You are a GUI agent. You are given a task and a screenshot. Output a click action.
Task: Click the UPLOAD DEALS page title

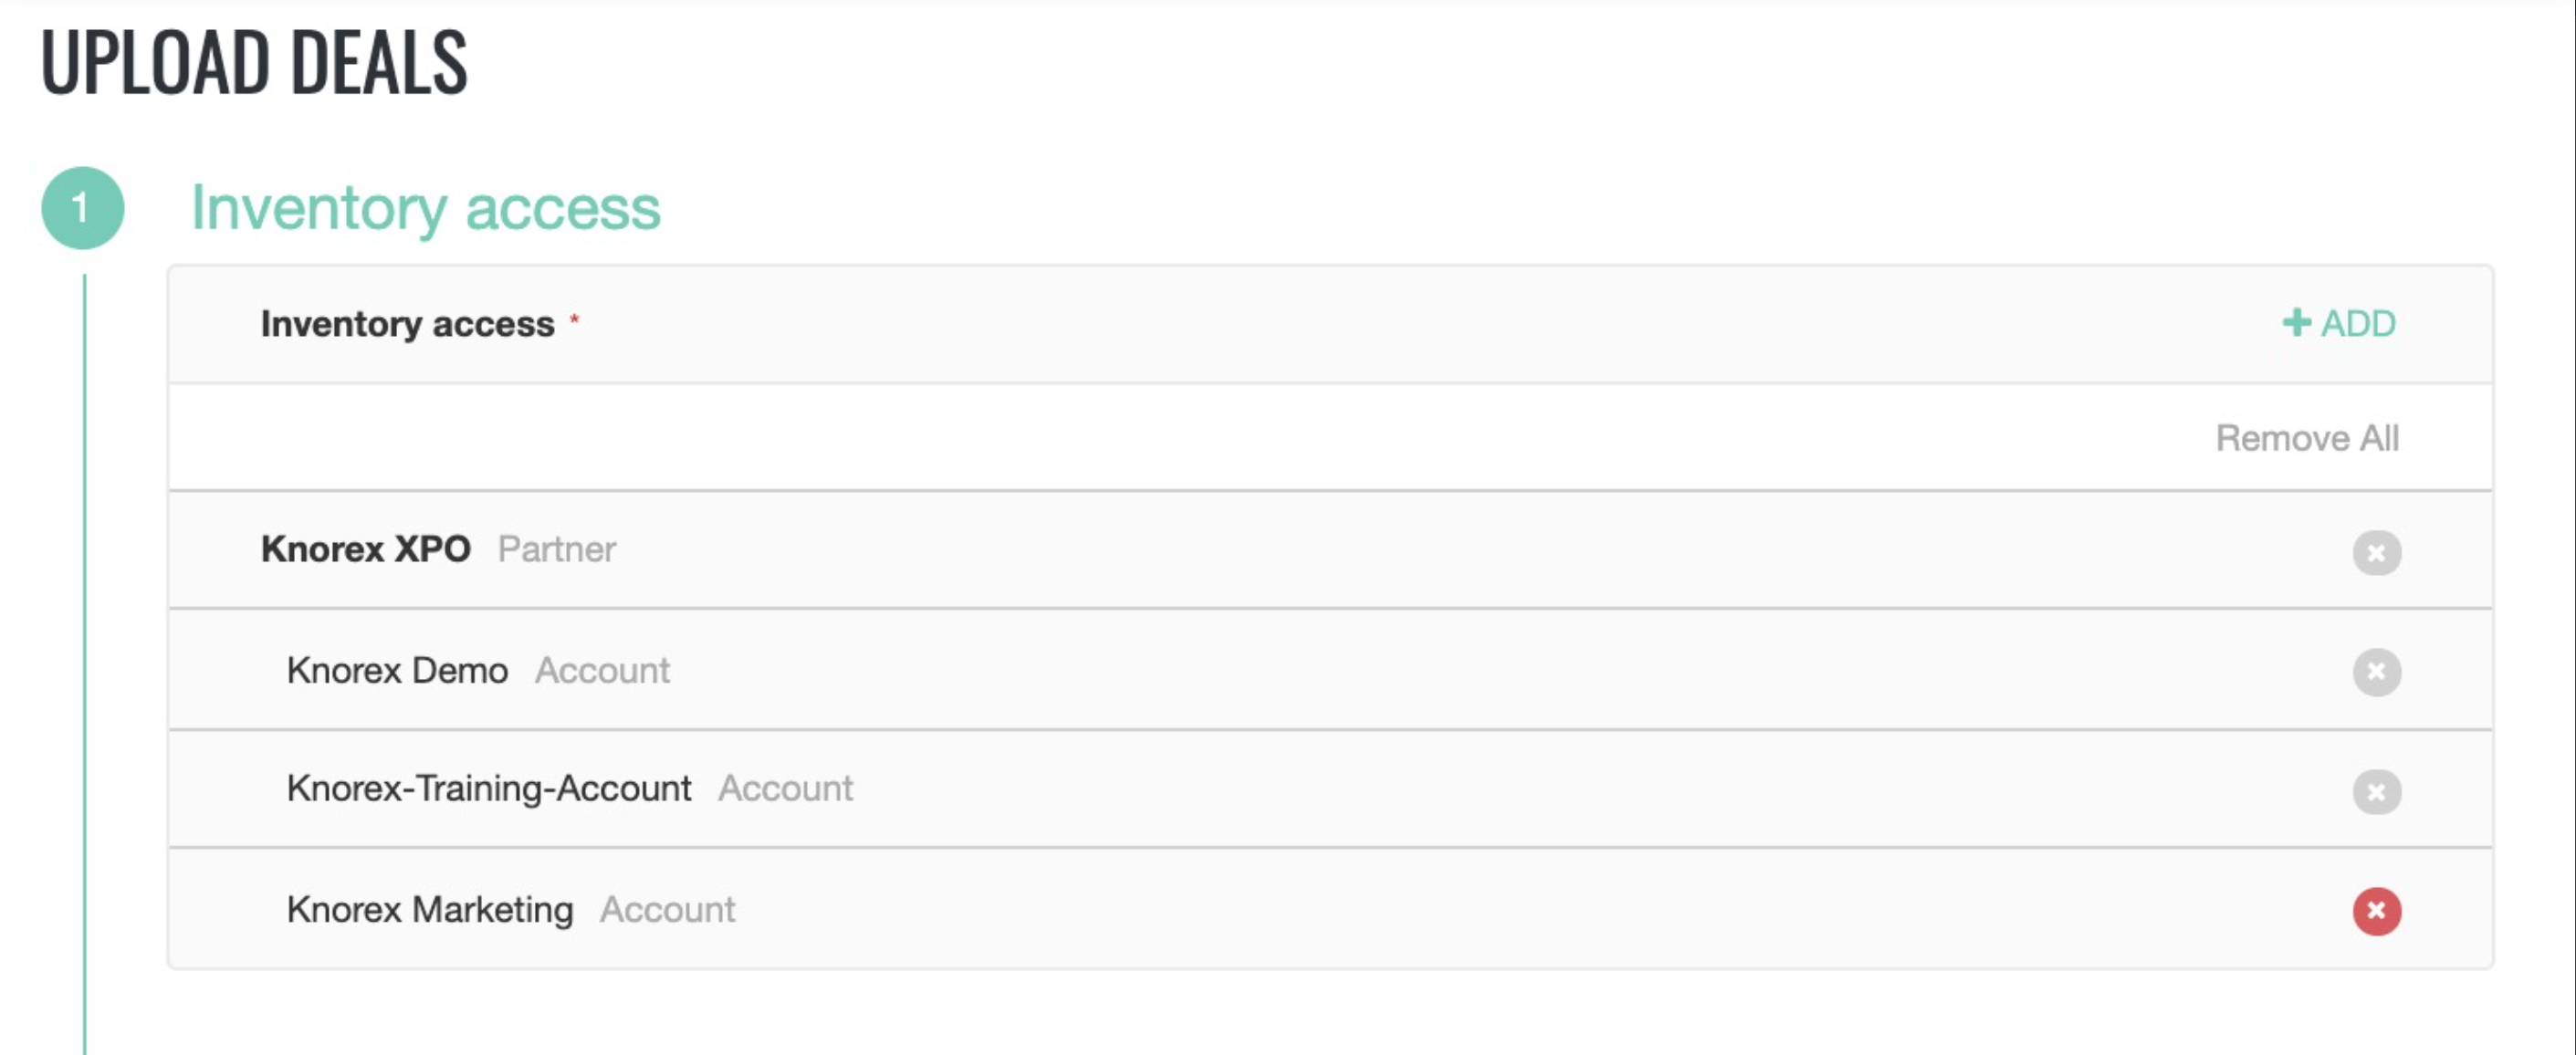(x=254, y=62)
